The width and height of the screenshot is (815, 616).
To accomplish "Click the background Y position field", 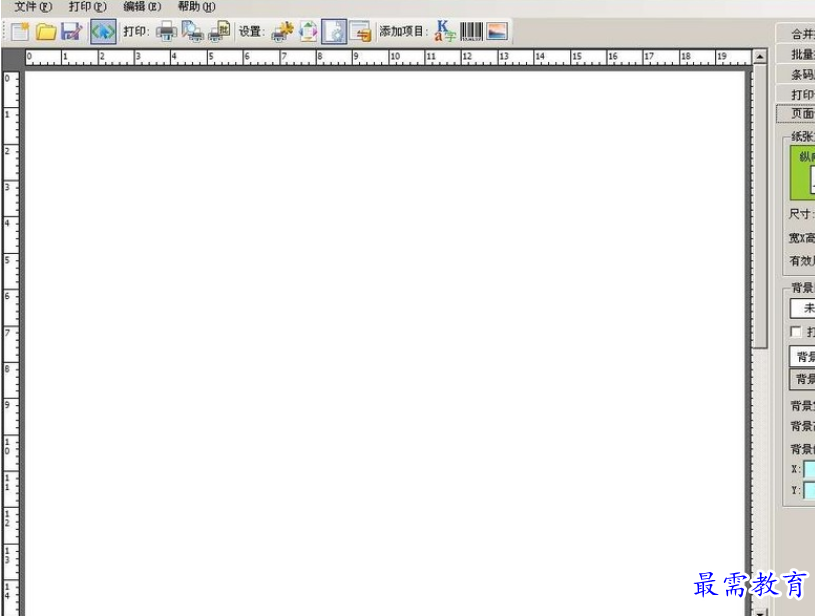I will click(x=809, y=490).
